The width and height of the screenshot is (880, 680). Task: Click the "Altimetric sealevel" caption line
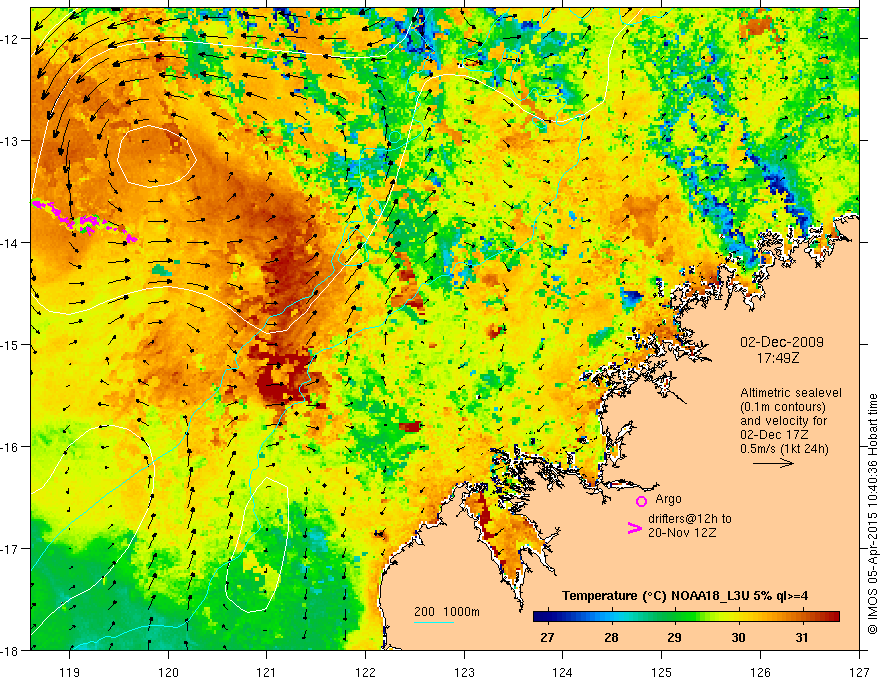(791, 393)
